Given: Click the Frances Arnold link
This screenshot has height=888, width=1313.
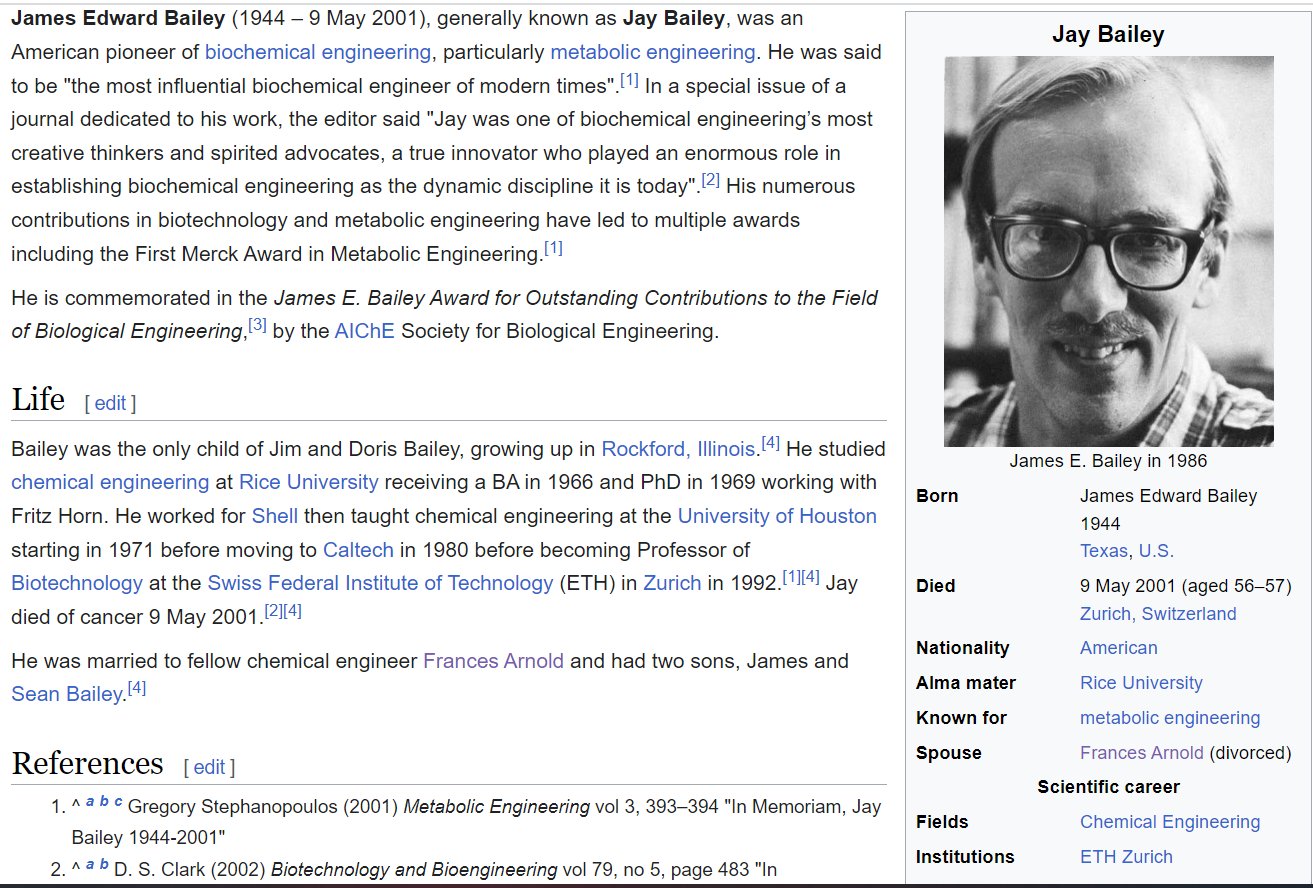Looking at the screenshot, I should click(494, 660).
